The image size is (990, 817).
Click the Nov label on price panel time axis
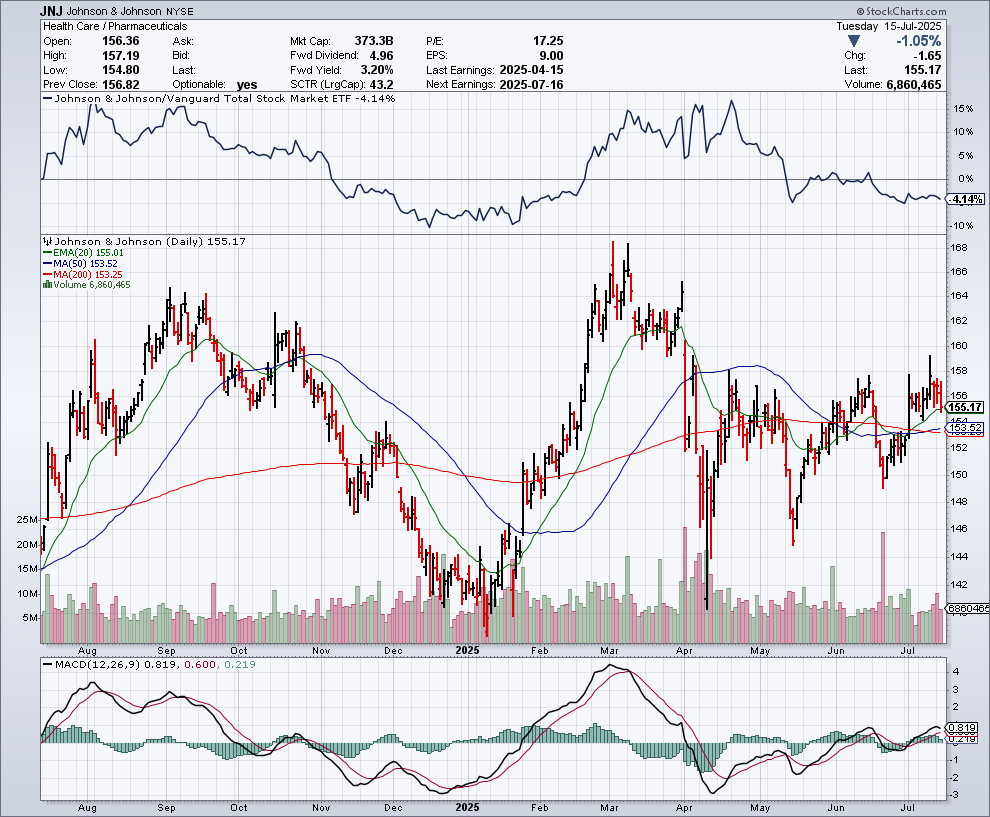(321, 650)
